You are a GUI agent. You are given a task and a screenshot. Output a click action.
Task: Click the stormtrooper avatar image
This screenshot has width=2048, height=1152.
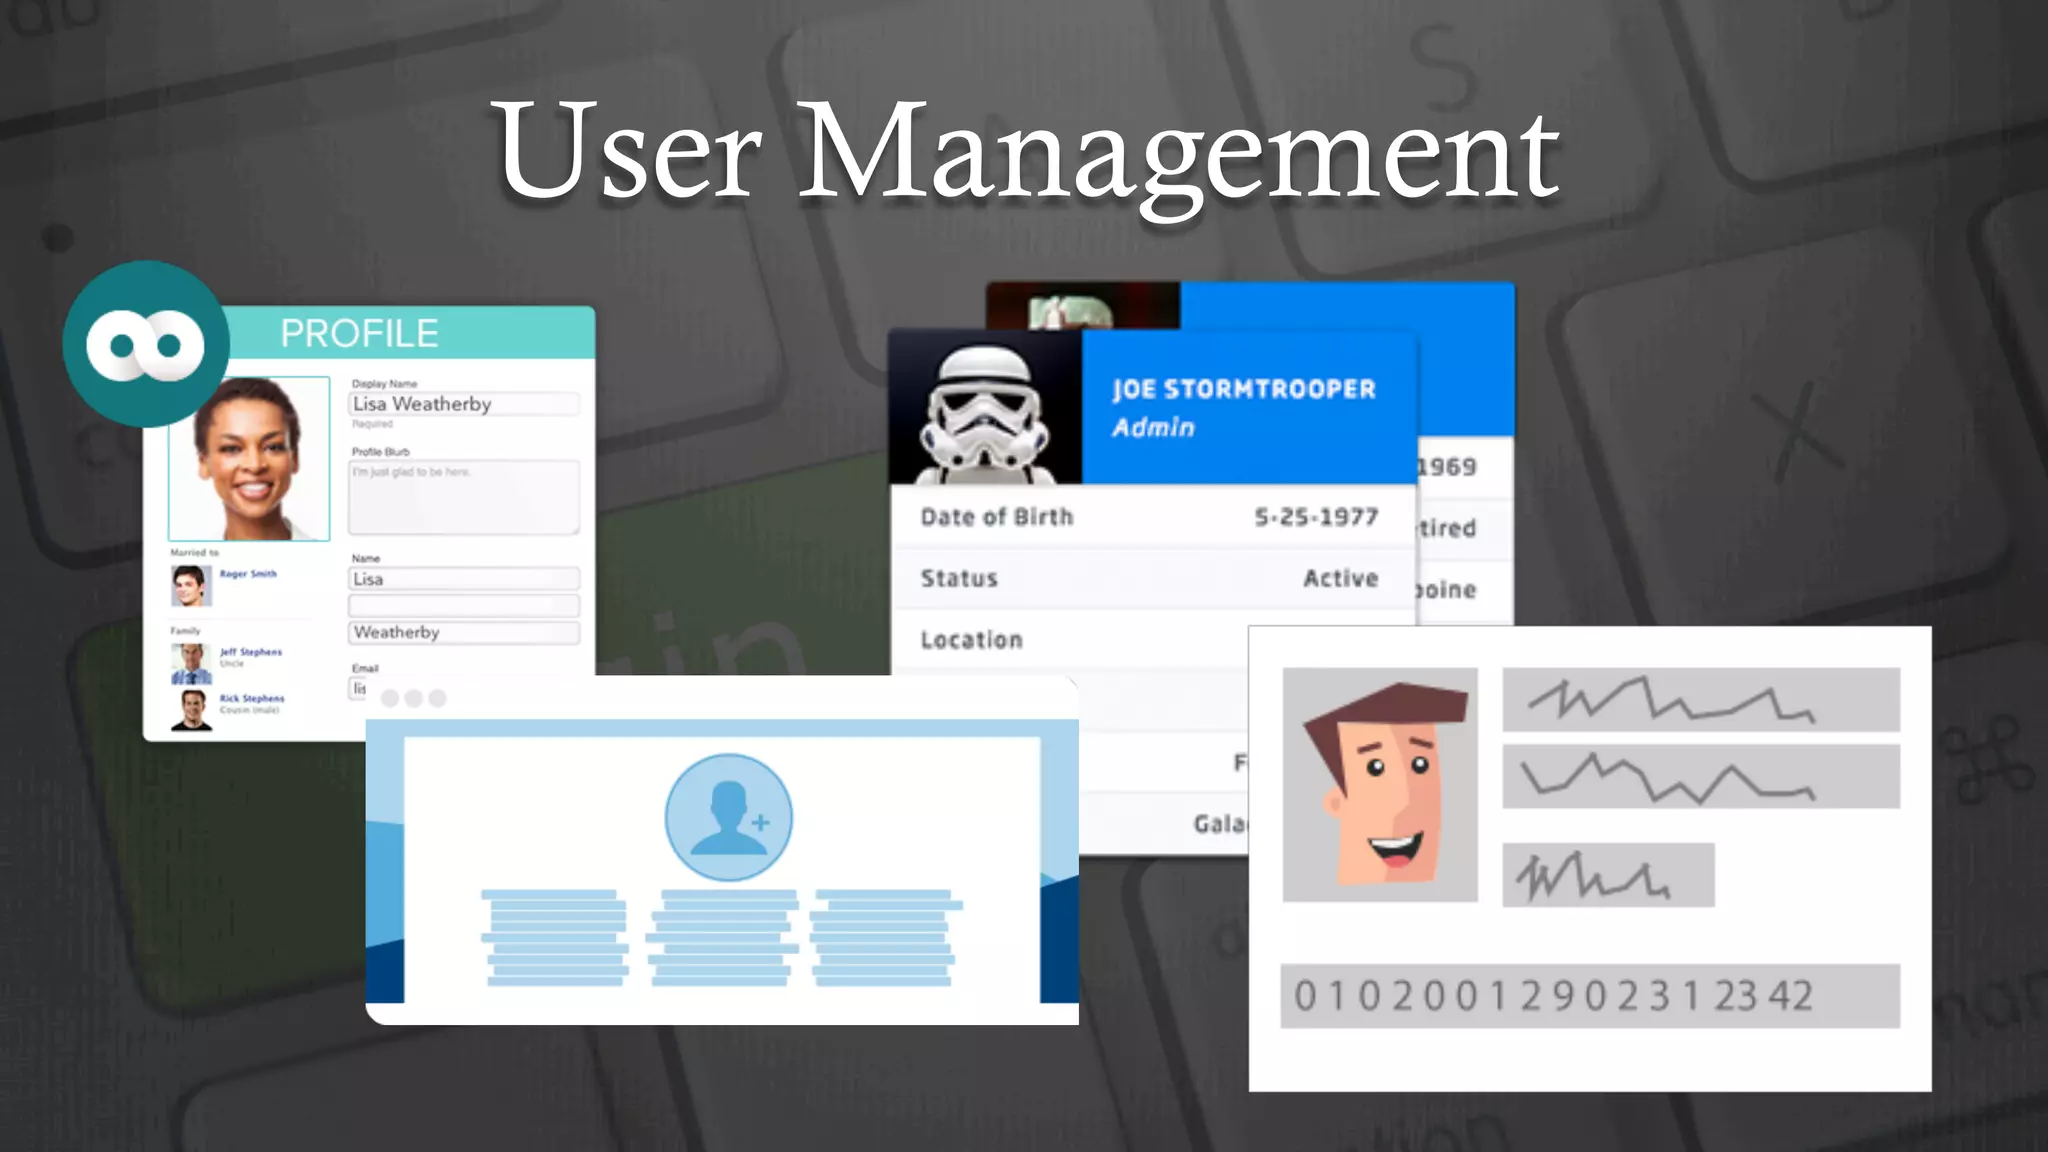coord(985,408)
